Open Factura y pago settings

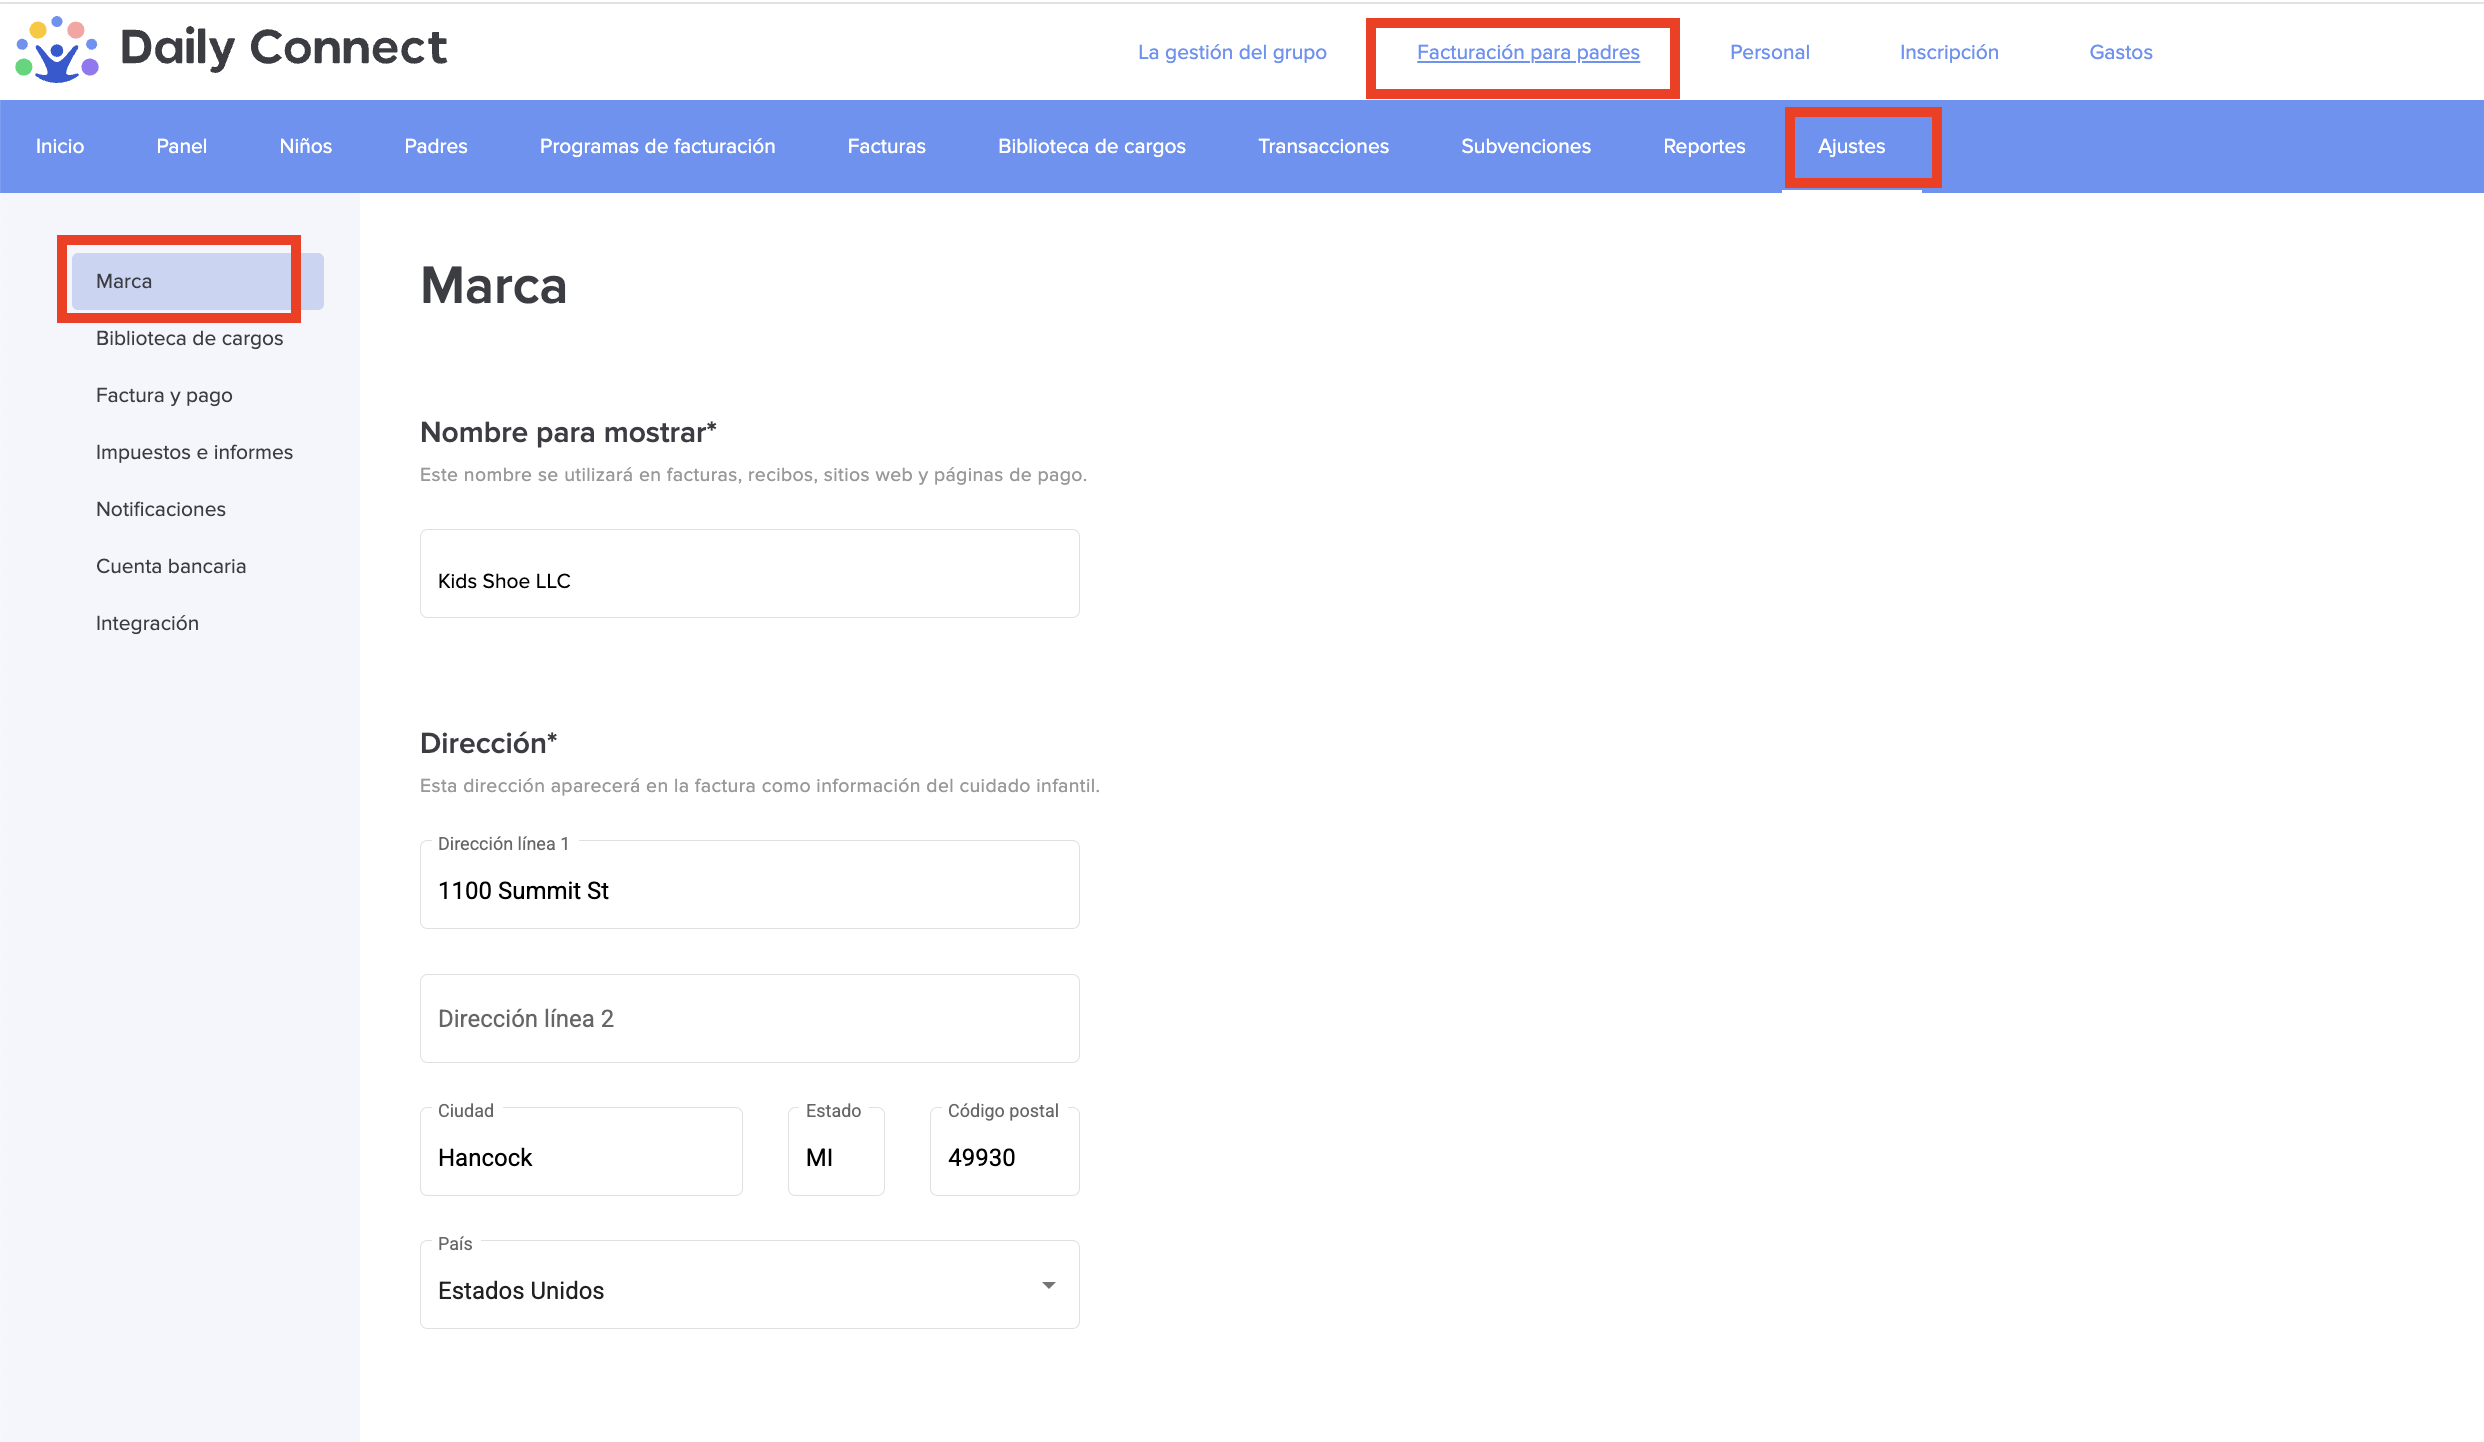click(x=164, y=395)
